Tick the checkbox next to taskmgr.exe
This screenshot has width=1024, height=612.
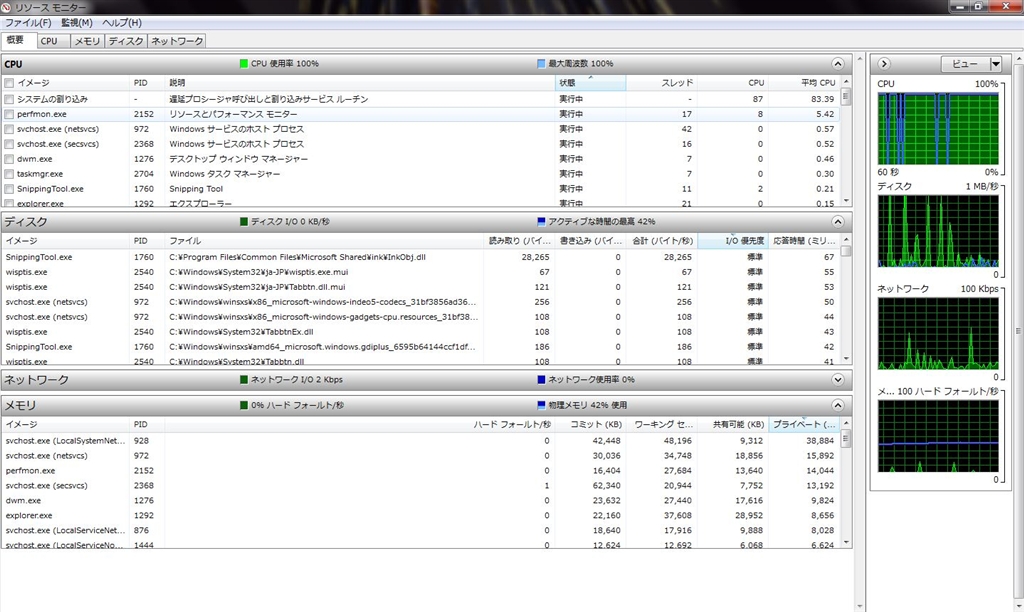(x=9, y=174)
